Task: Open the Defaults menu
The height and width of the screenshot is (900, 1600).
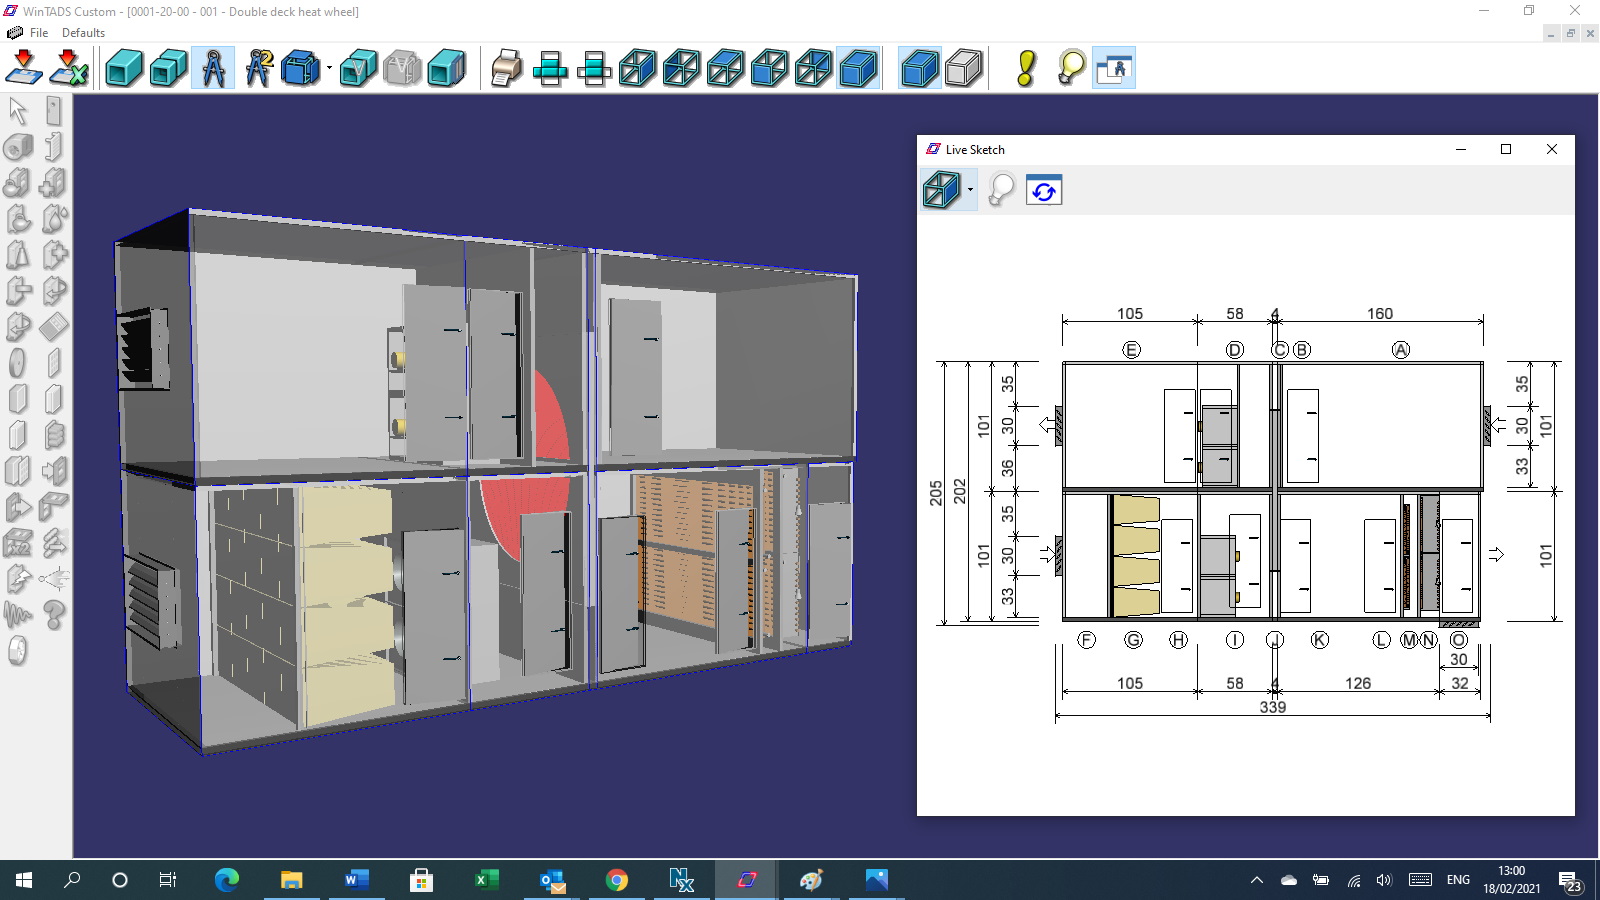Action: [83, 33]
